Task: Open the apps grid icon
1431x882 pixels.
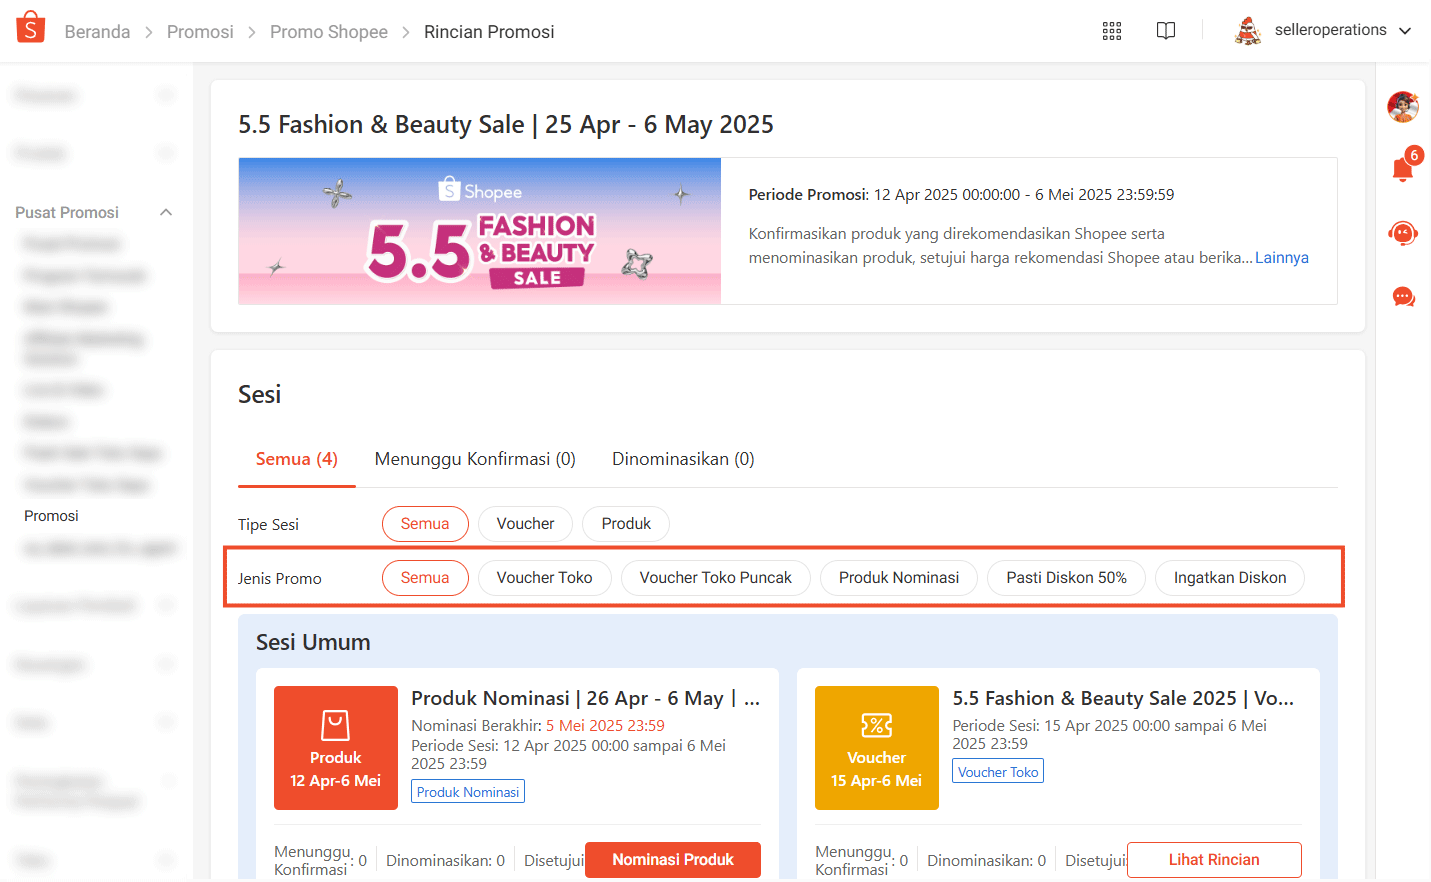Action: [x=1112, y=31]
